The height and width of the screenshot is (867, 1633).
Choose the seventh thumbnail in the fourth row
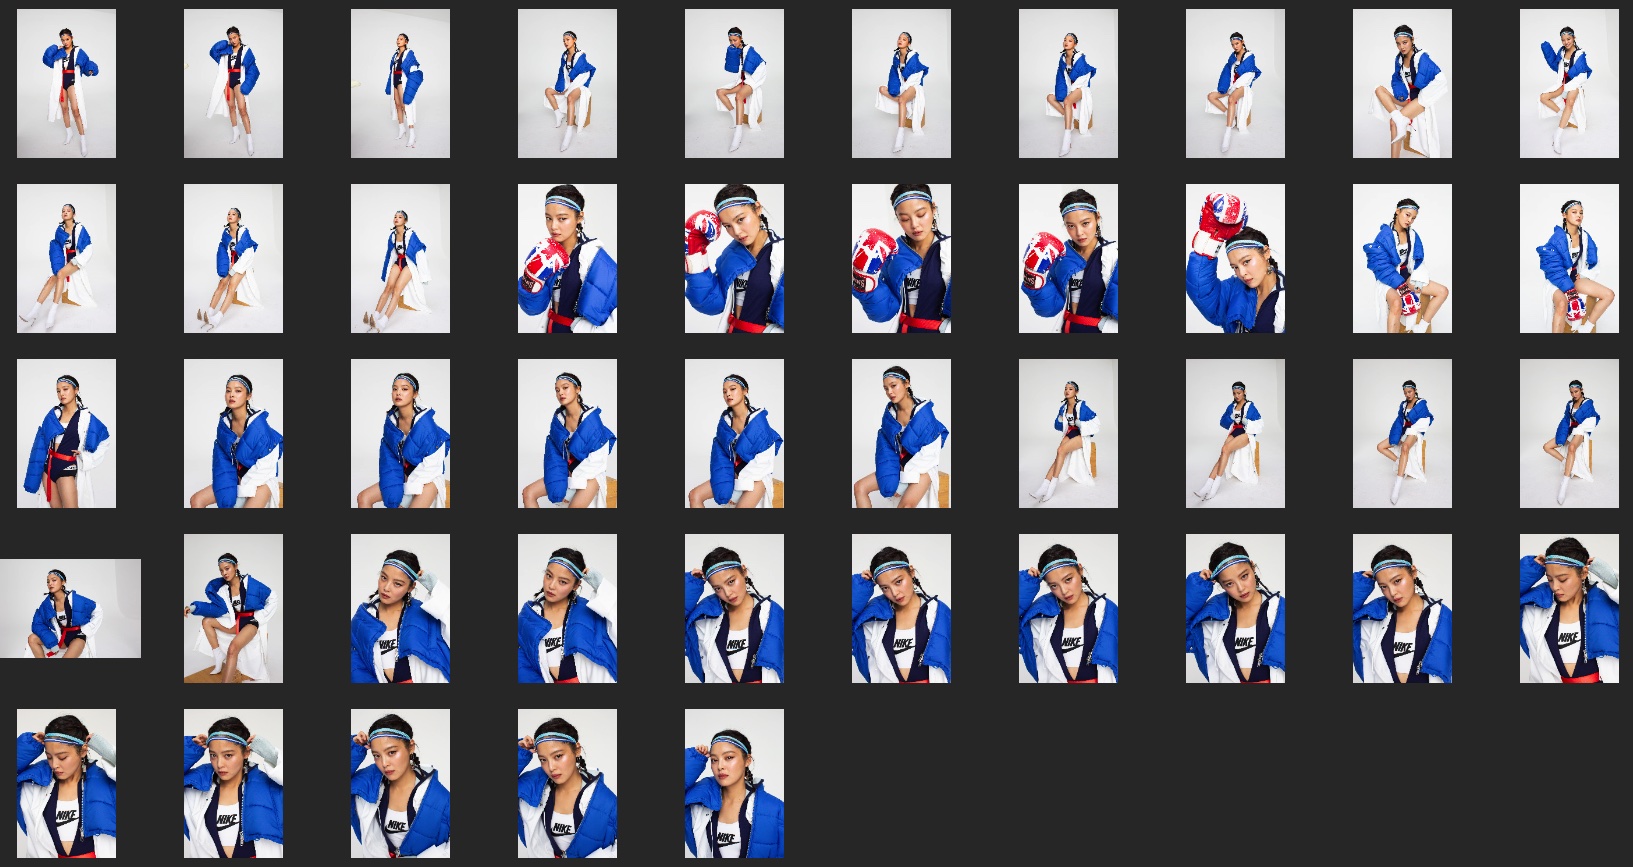1068,608
